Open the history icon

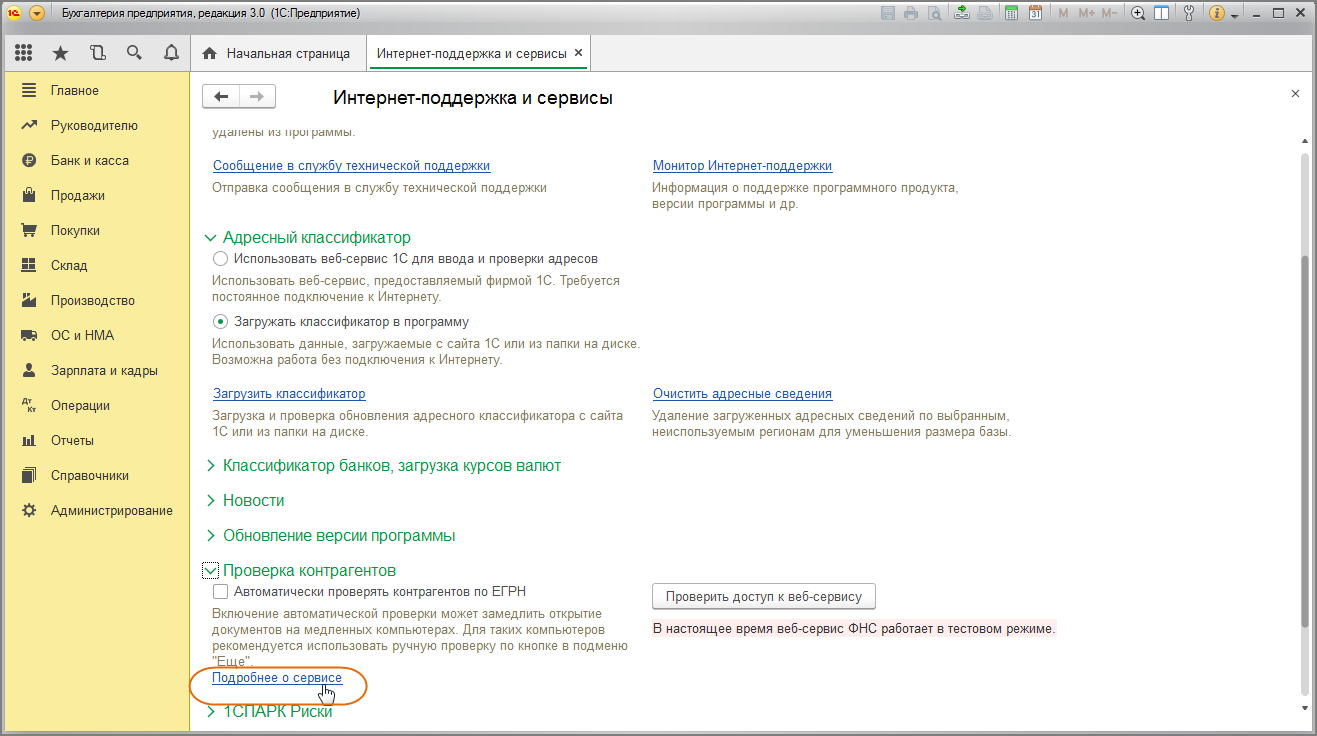pos(97,53)
